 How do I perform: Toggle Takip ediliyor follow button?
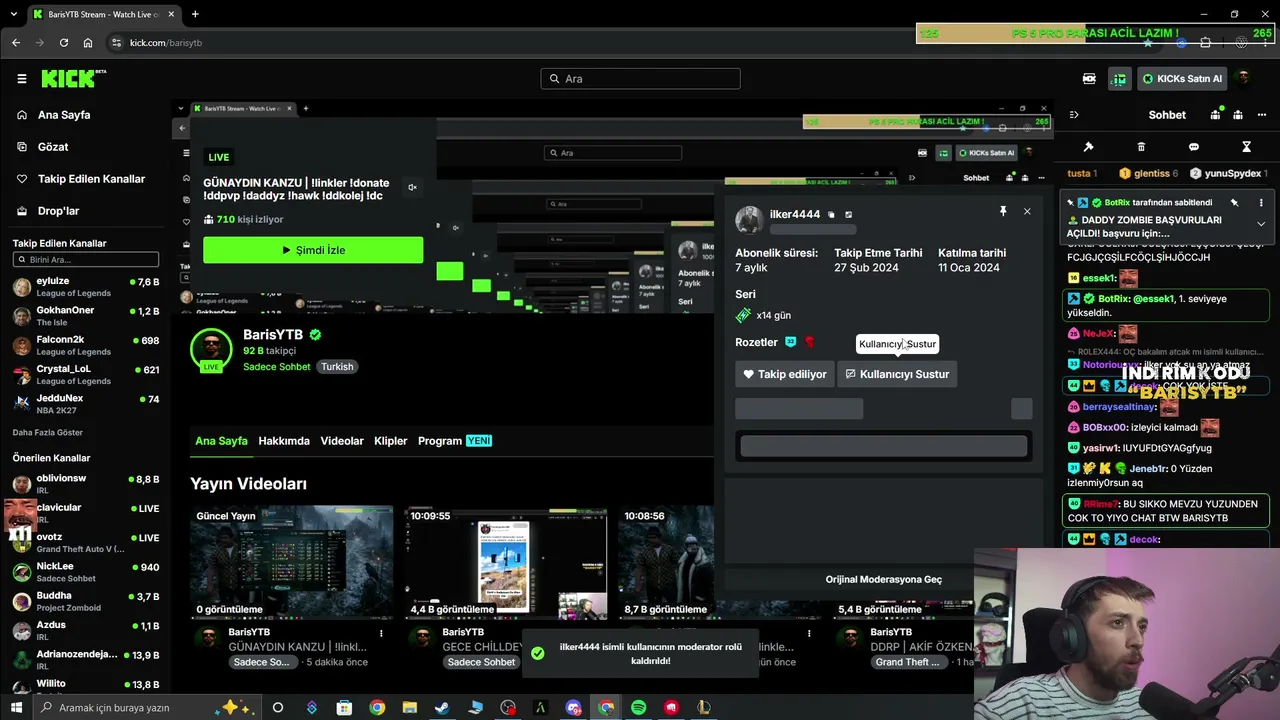tap(785, 374)
